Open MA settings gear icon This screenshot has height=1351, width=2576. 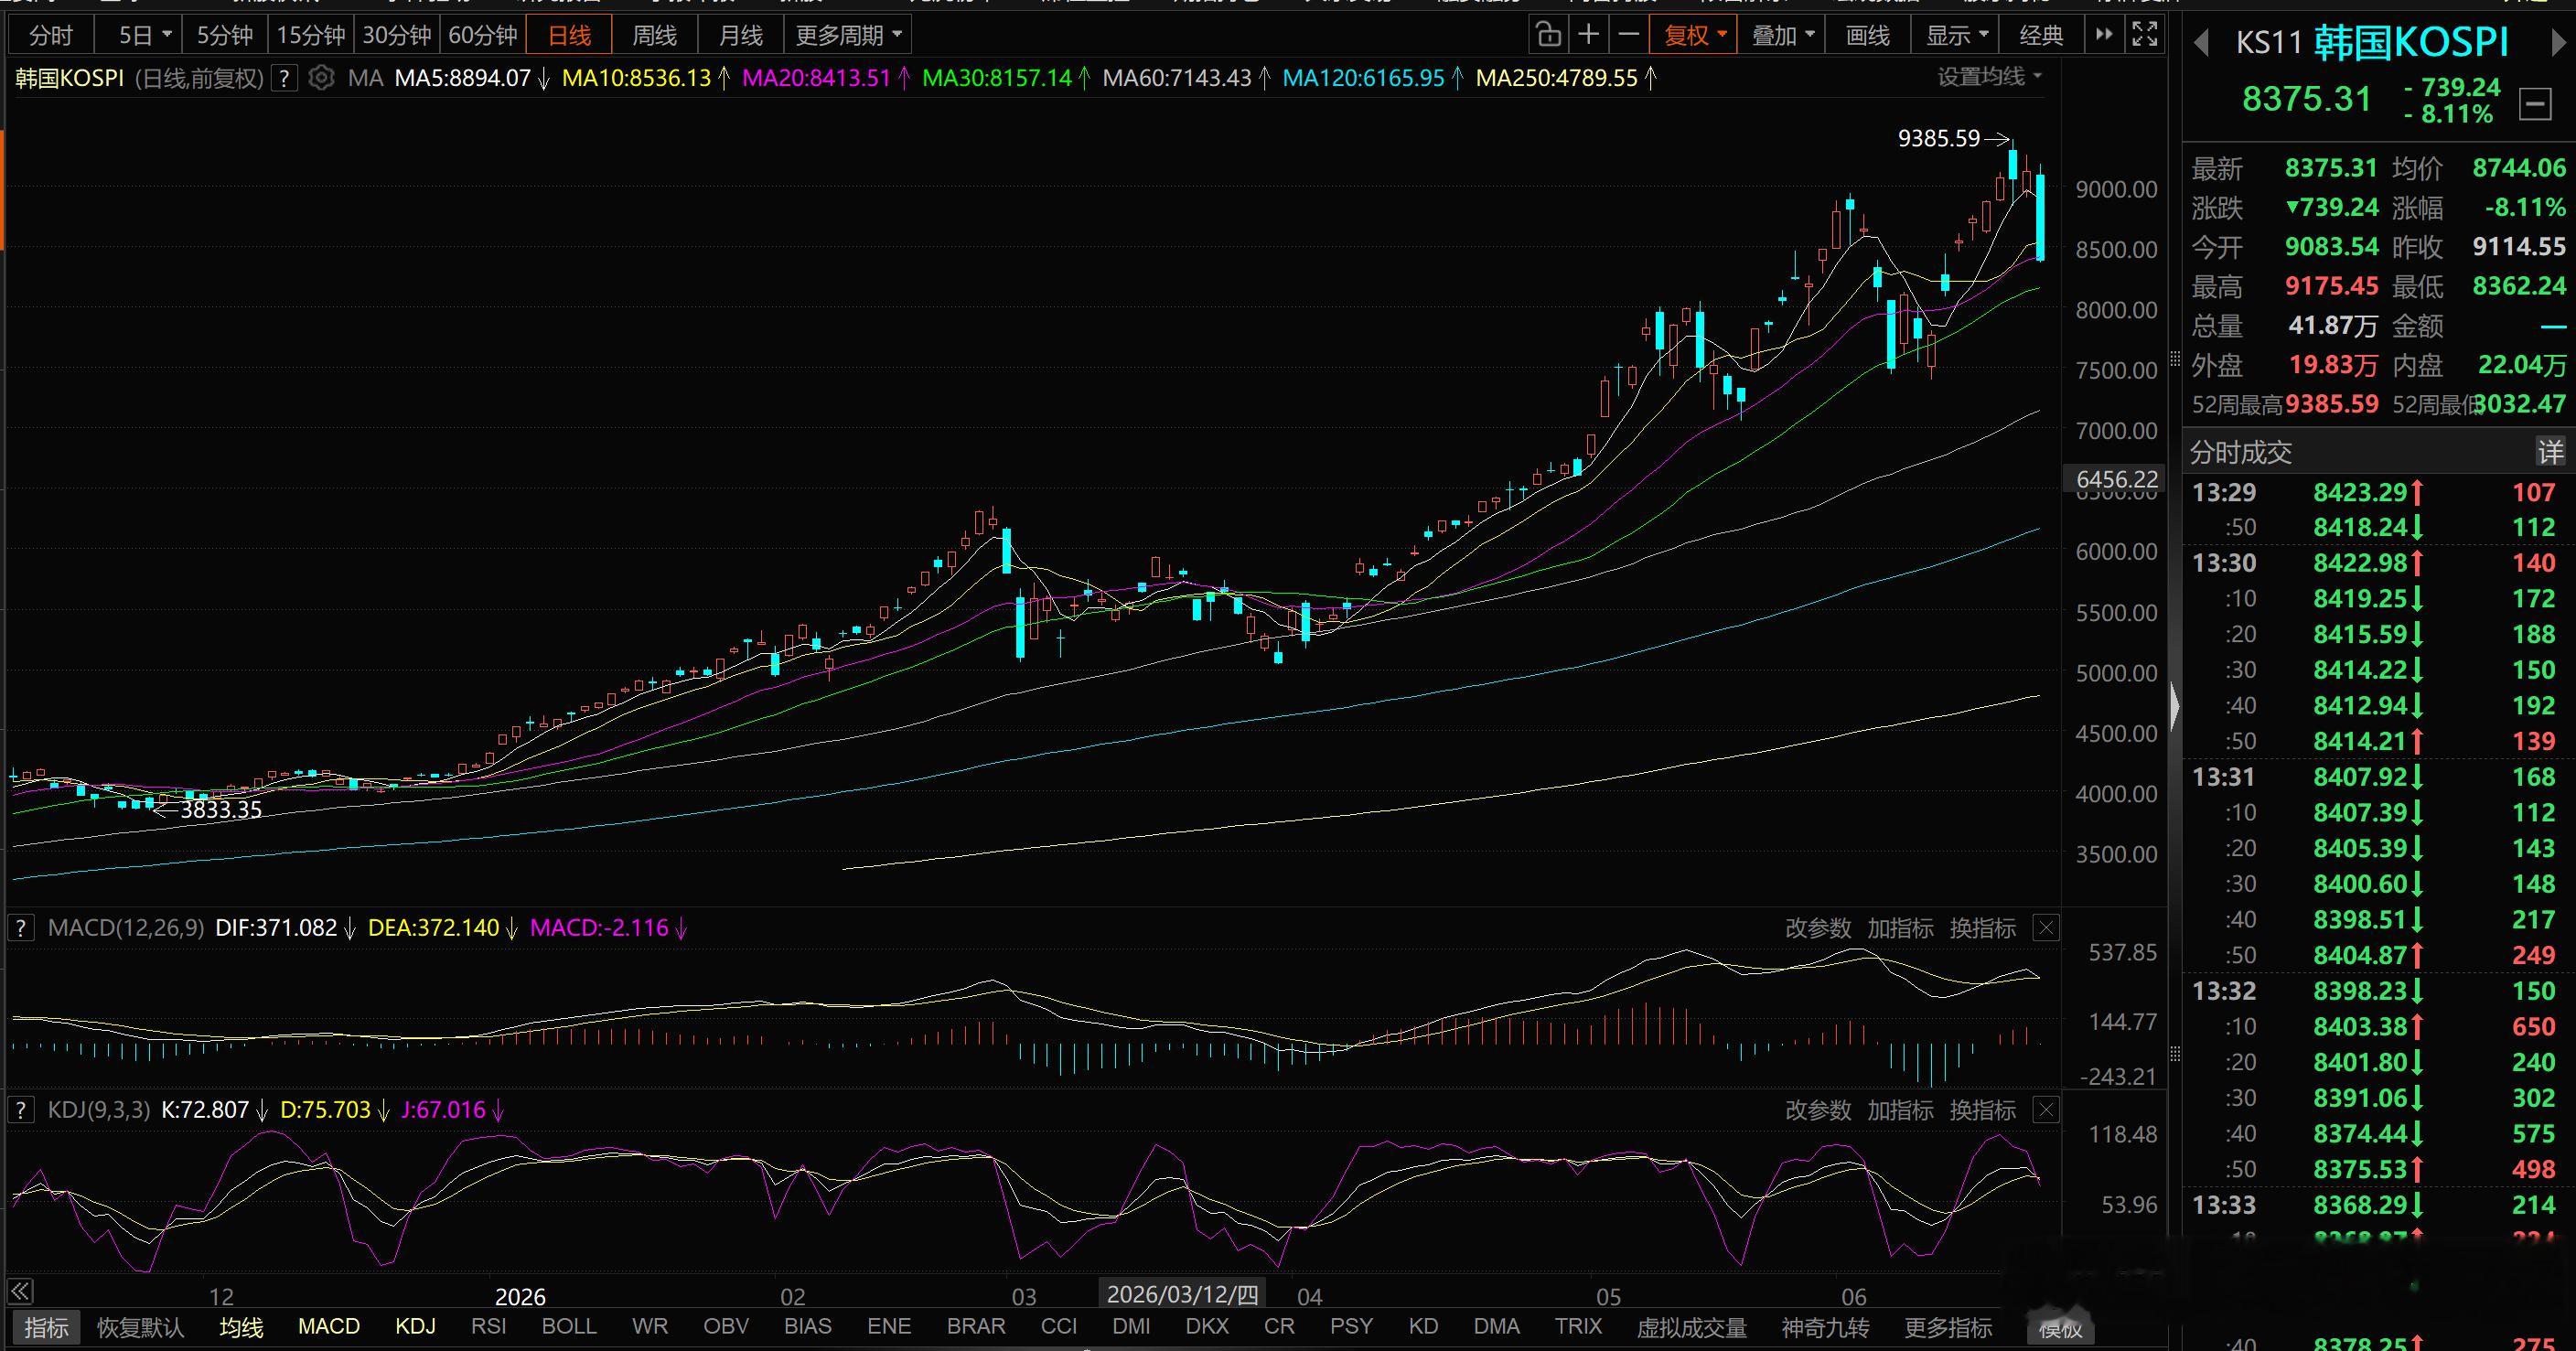[321, 78]
